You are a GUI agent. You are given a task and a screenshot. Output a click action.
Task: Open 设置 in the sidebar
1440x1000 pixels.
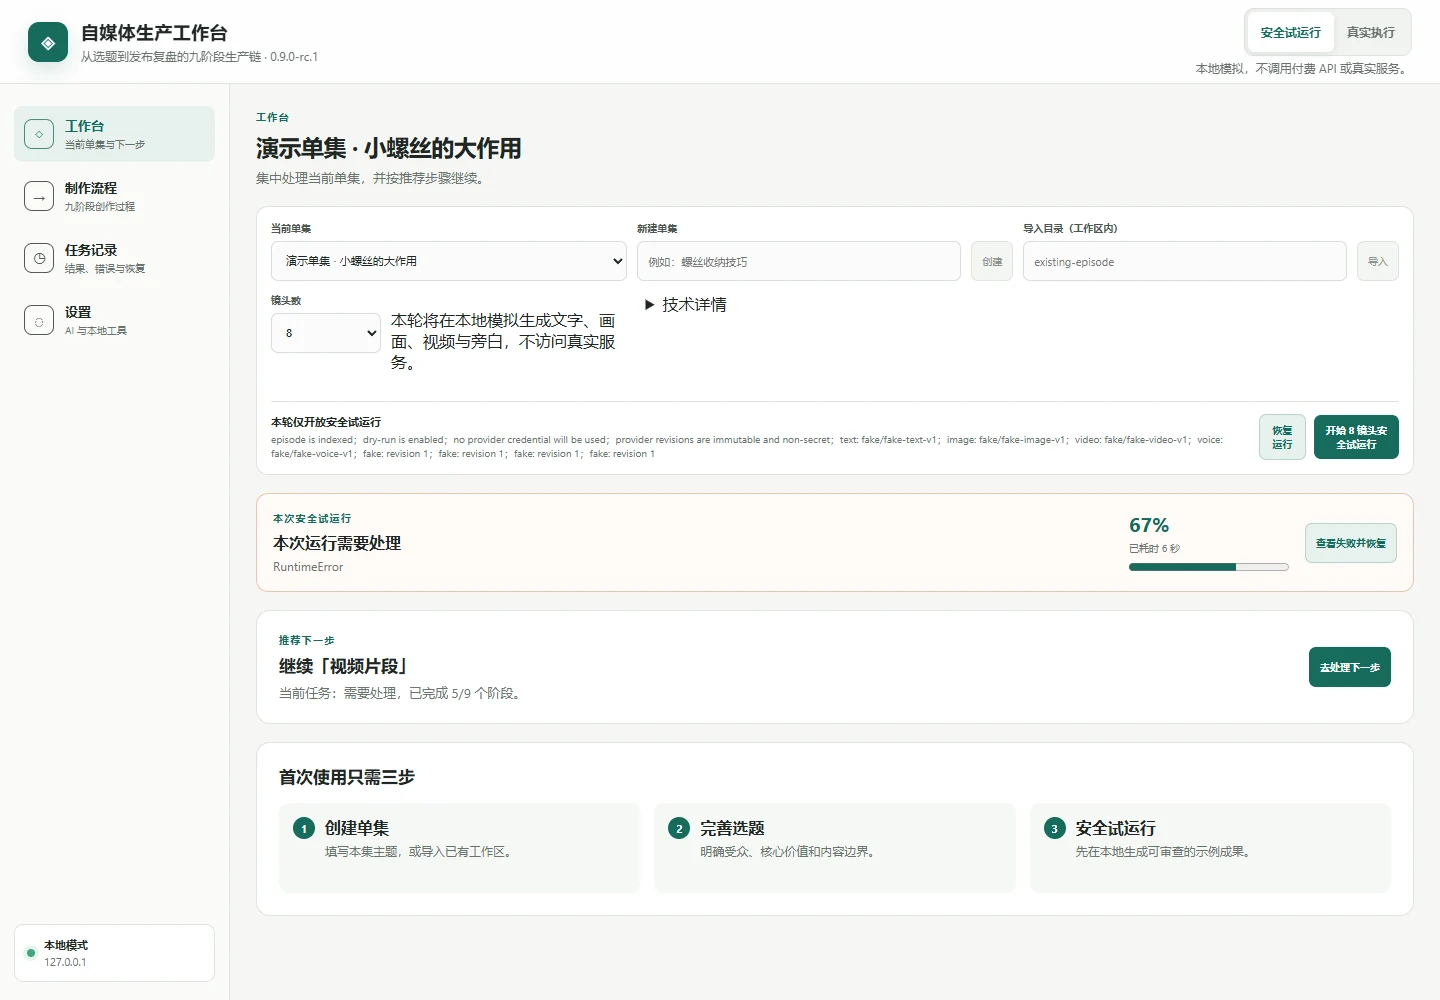click(114, 320)
